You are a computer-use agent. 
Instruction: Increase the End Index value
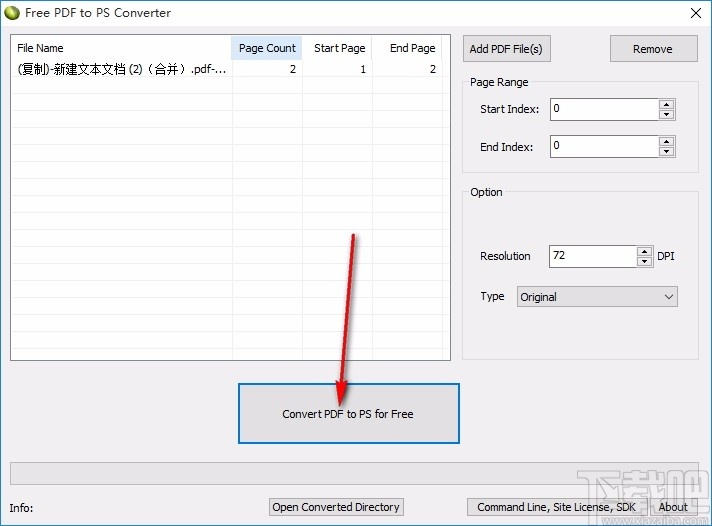(667, 141)
